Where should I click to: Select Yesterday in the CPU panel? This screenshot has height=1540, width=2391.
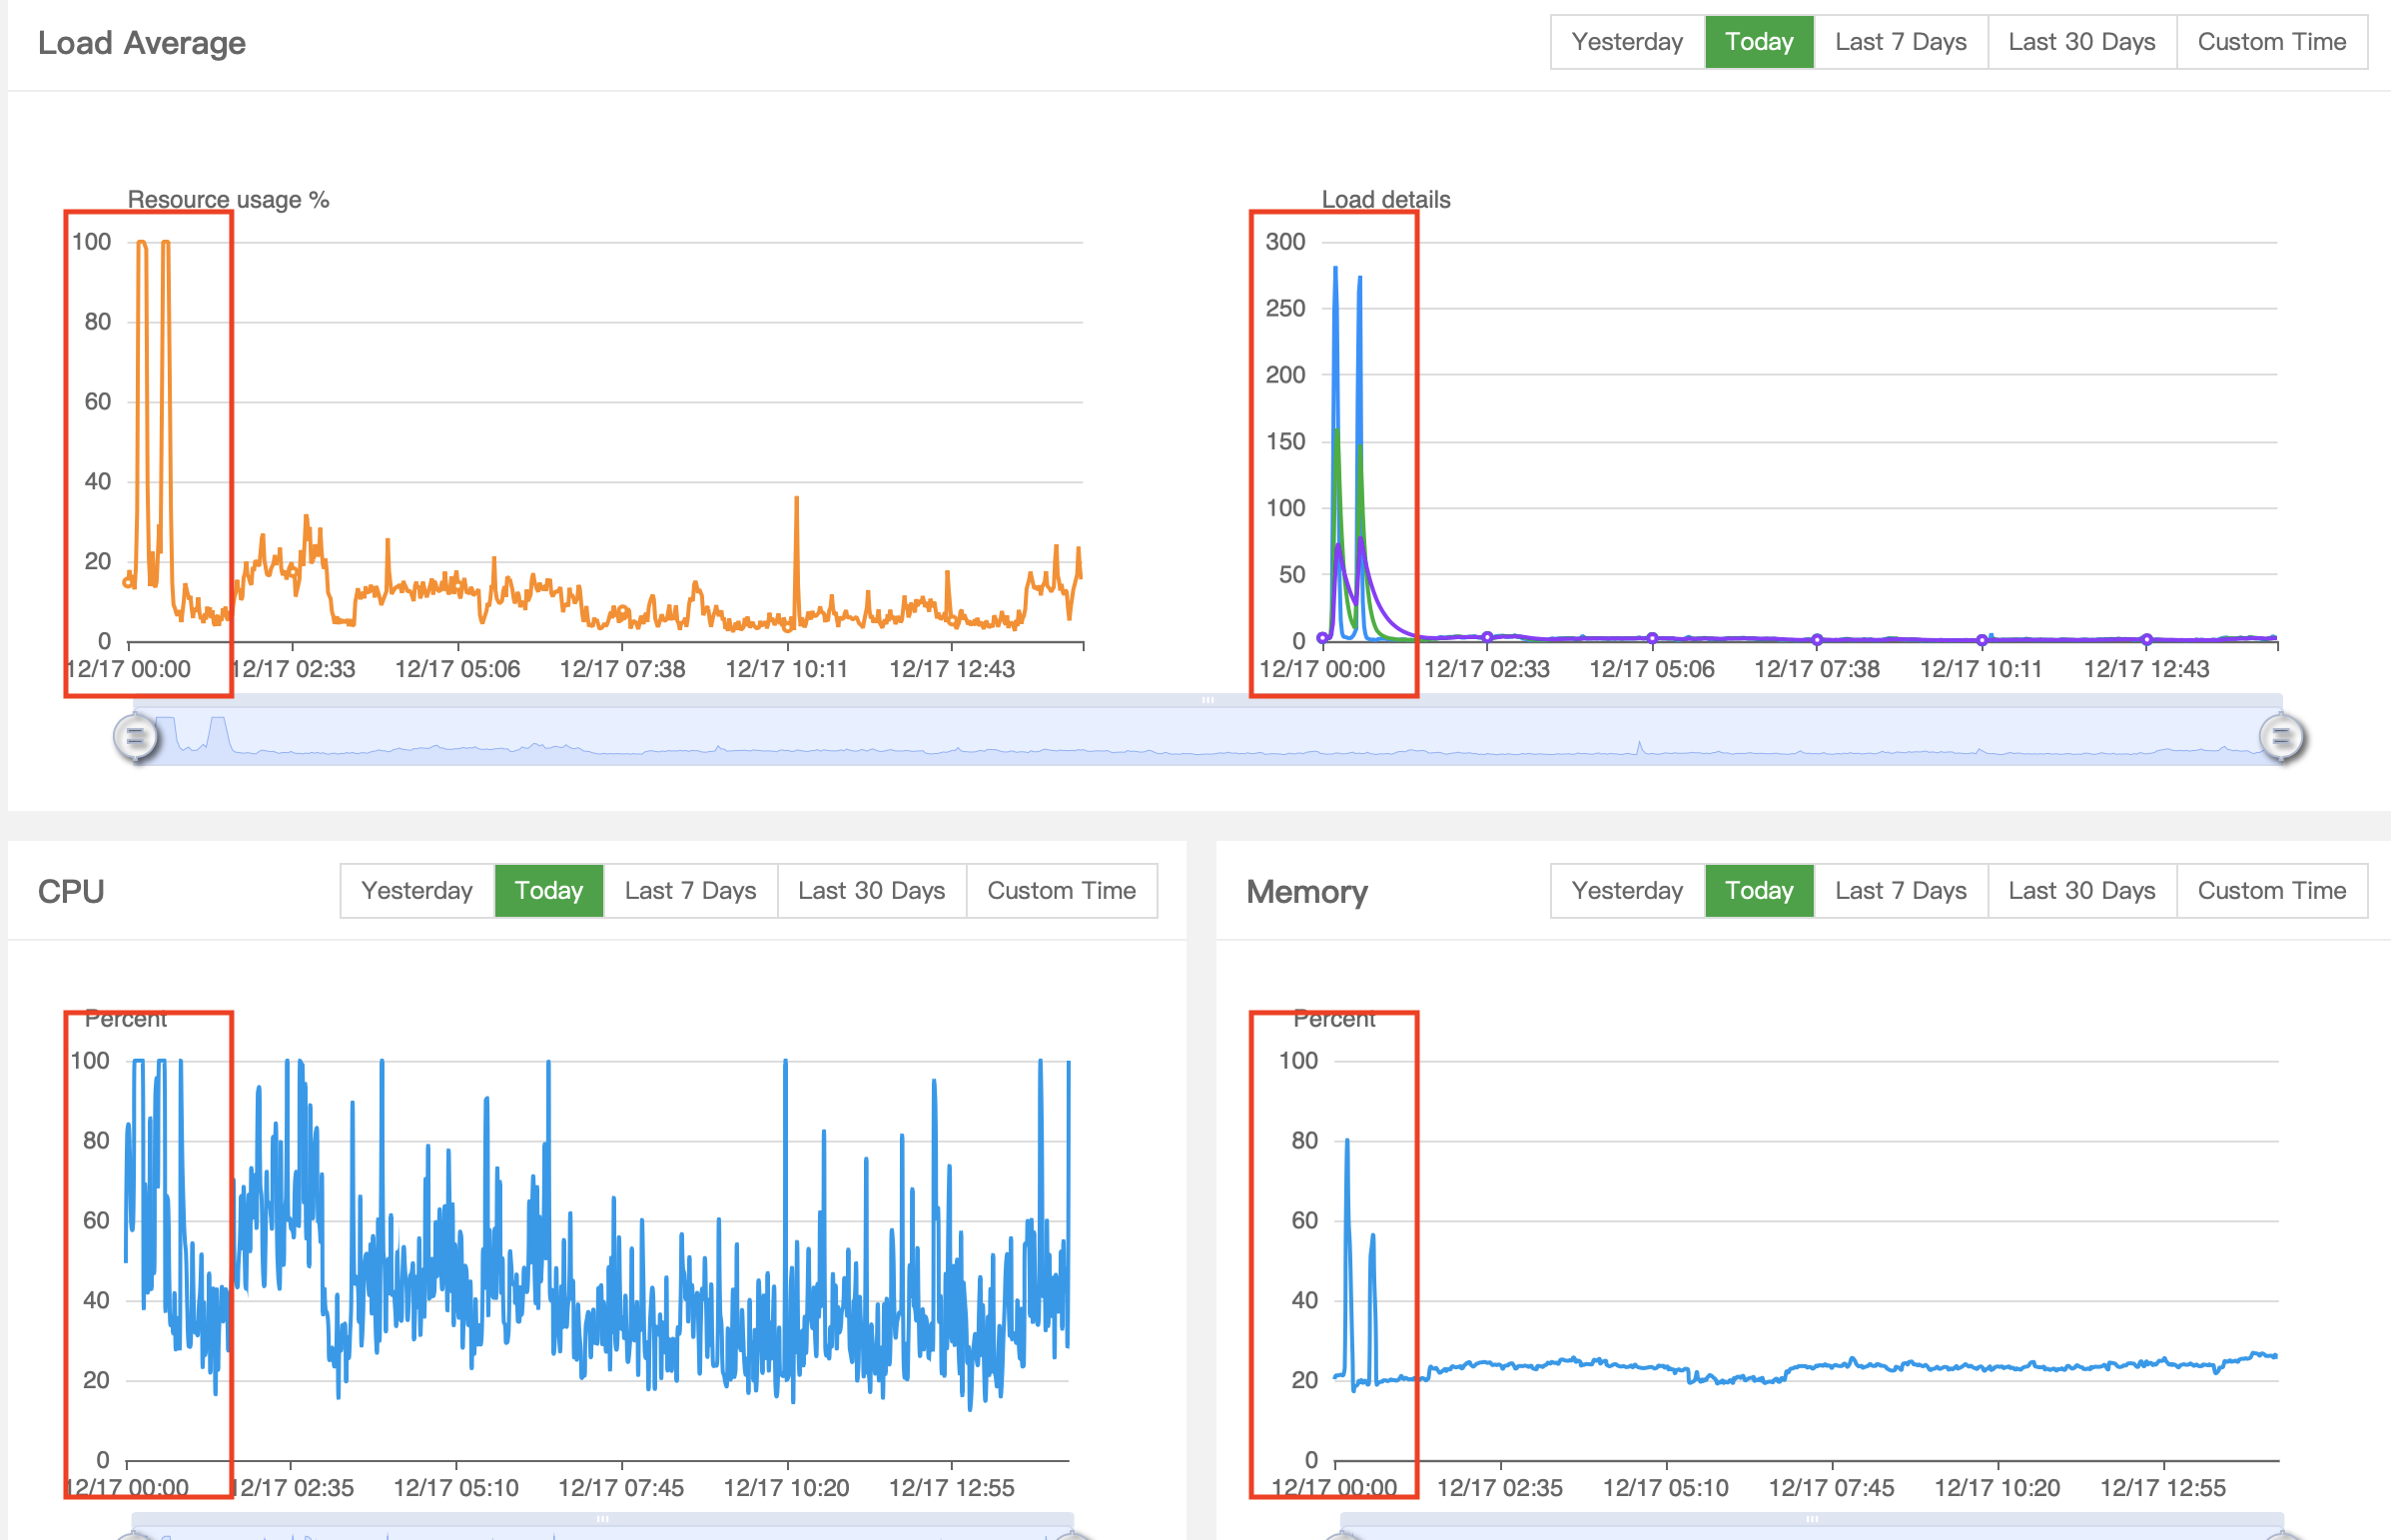tap(417, 891)
